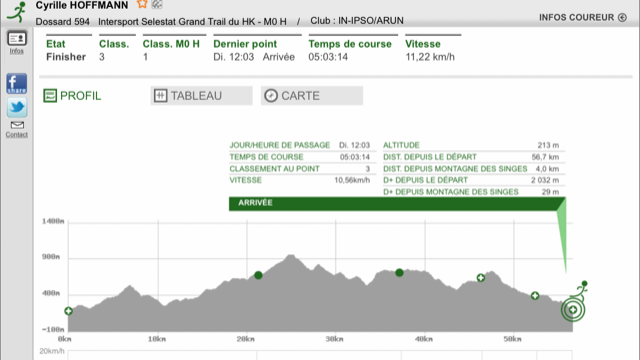Click the green ARRIVÉE banner
Viewport: 640px width, 360px height.
coord(393,204)
